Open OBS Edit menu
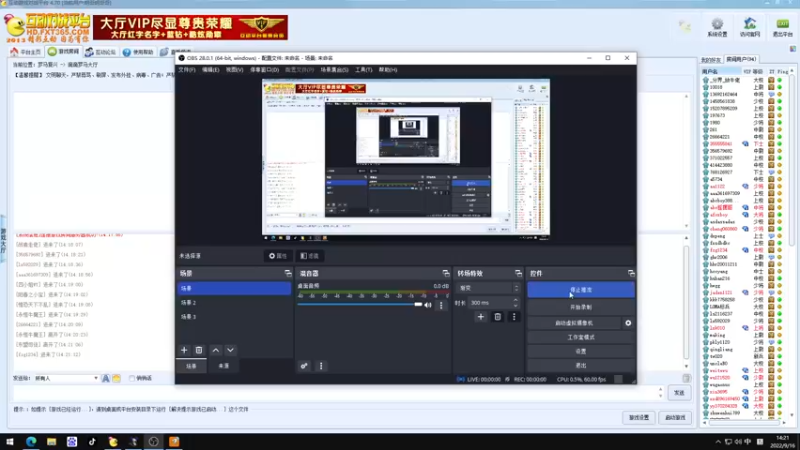Image resolution: width=800 pixels, height=450 pixels. [210, 70]
